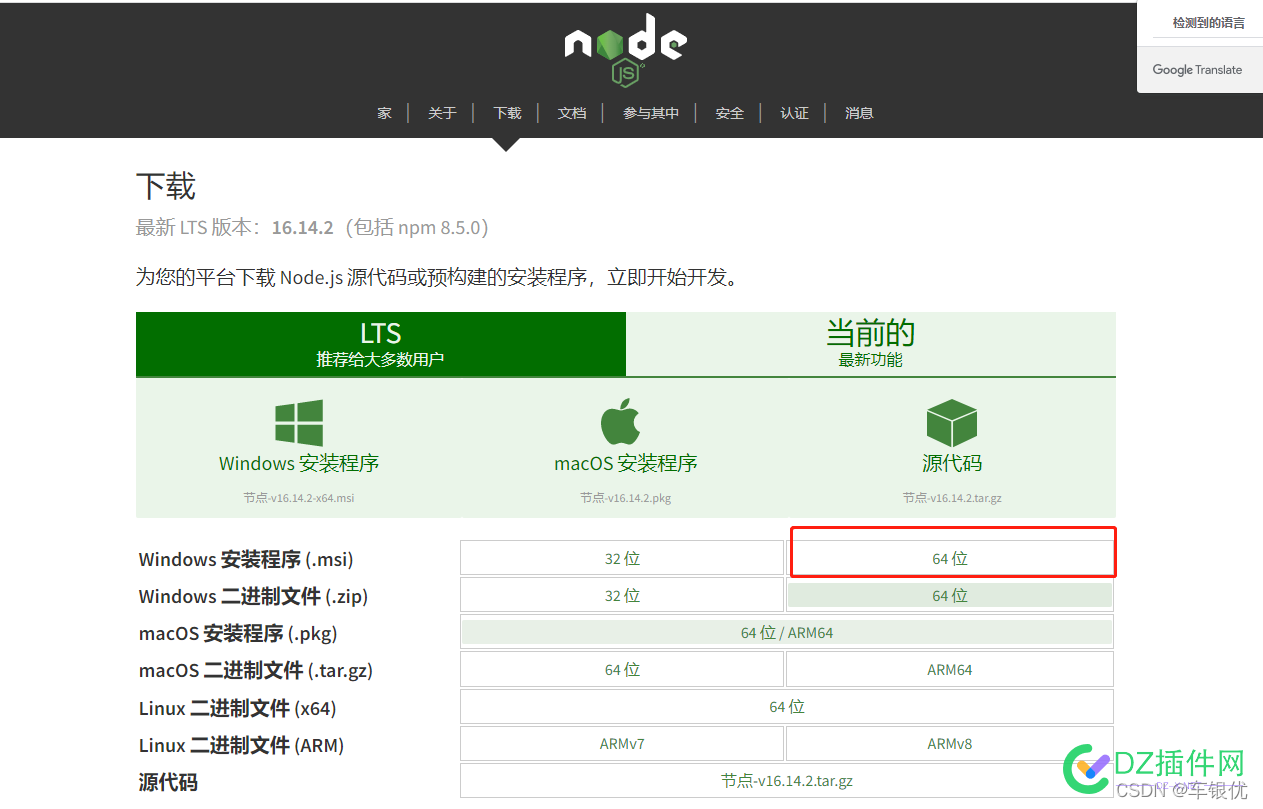Open the 参与其中 (Get Involved) navigation item
1263x809 pixels.
(651, 113)
